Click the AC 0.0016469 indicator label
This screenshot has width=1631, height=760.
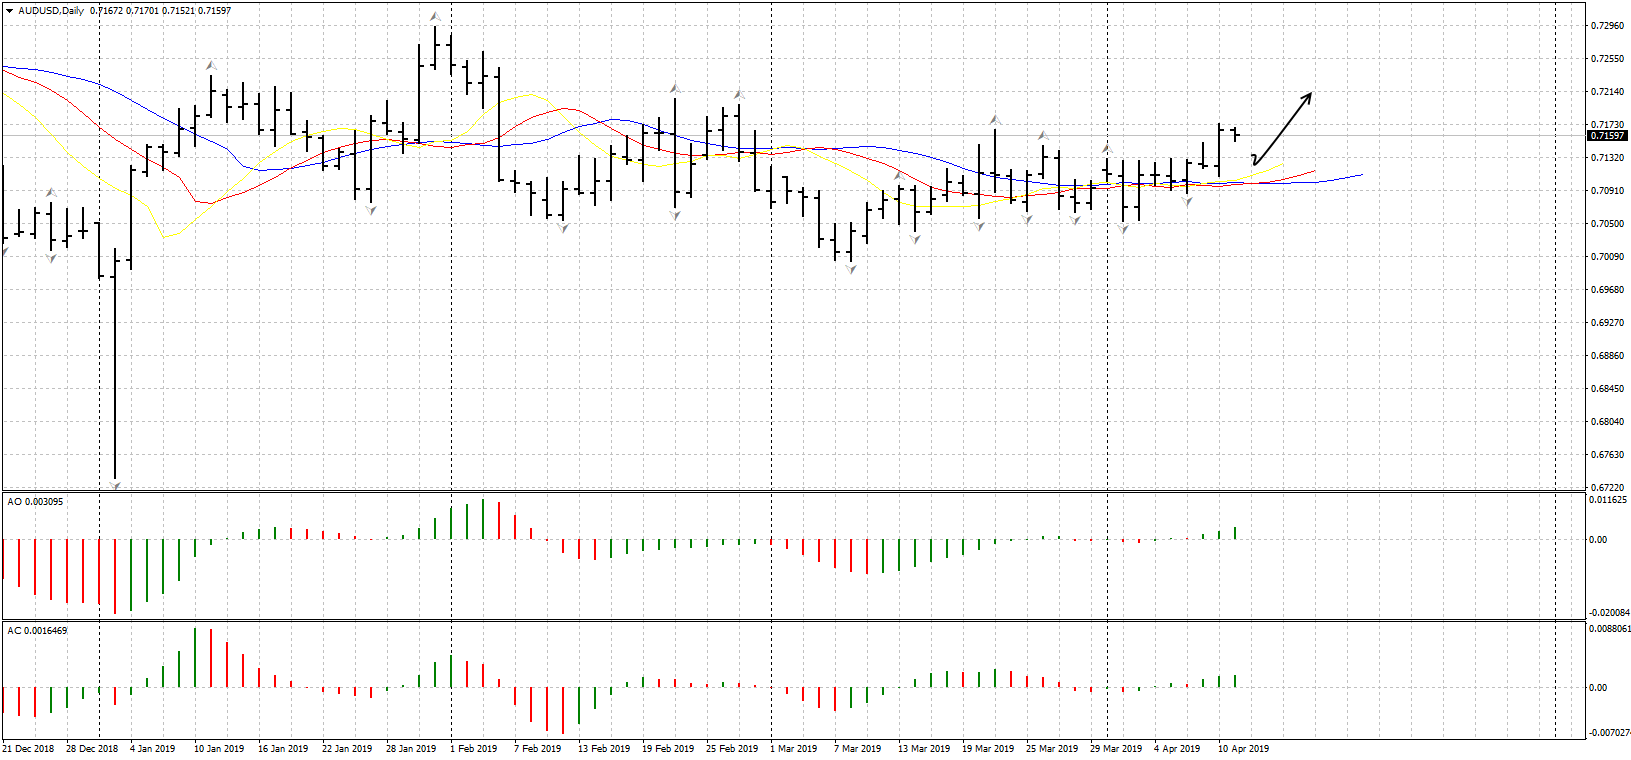point(37,631)
